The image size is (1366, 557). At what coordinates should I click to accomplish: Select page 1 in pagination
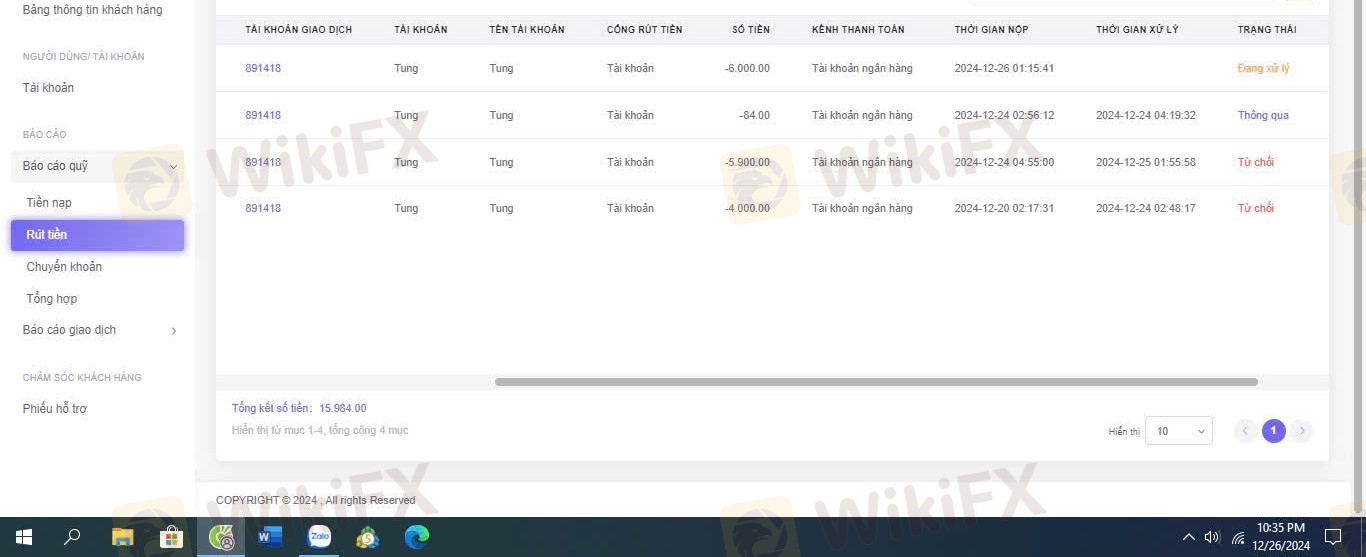click(1273, 431)
